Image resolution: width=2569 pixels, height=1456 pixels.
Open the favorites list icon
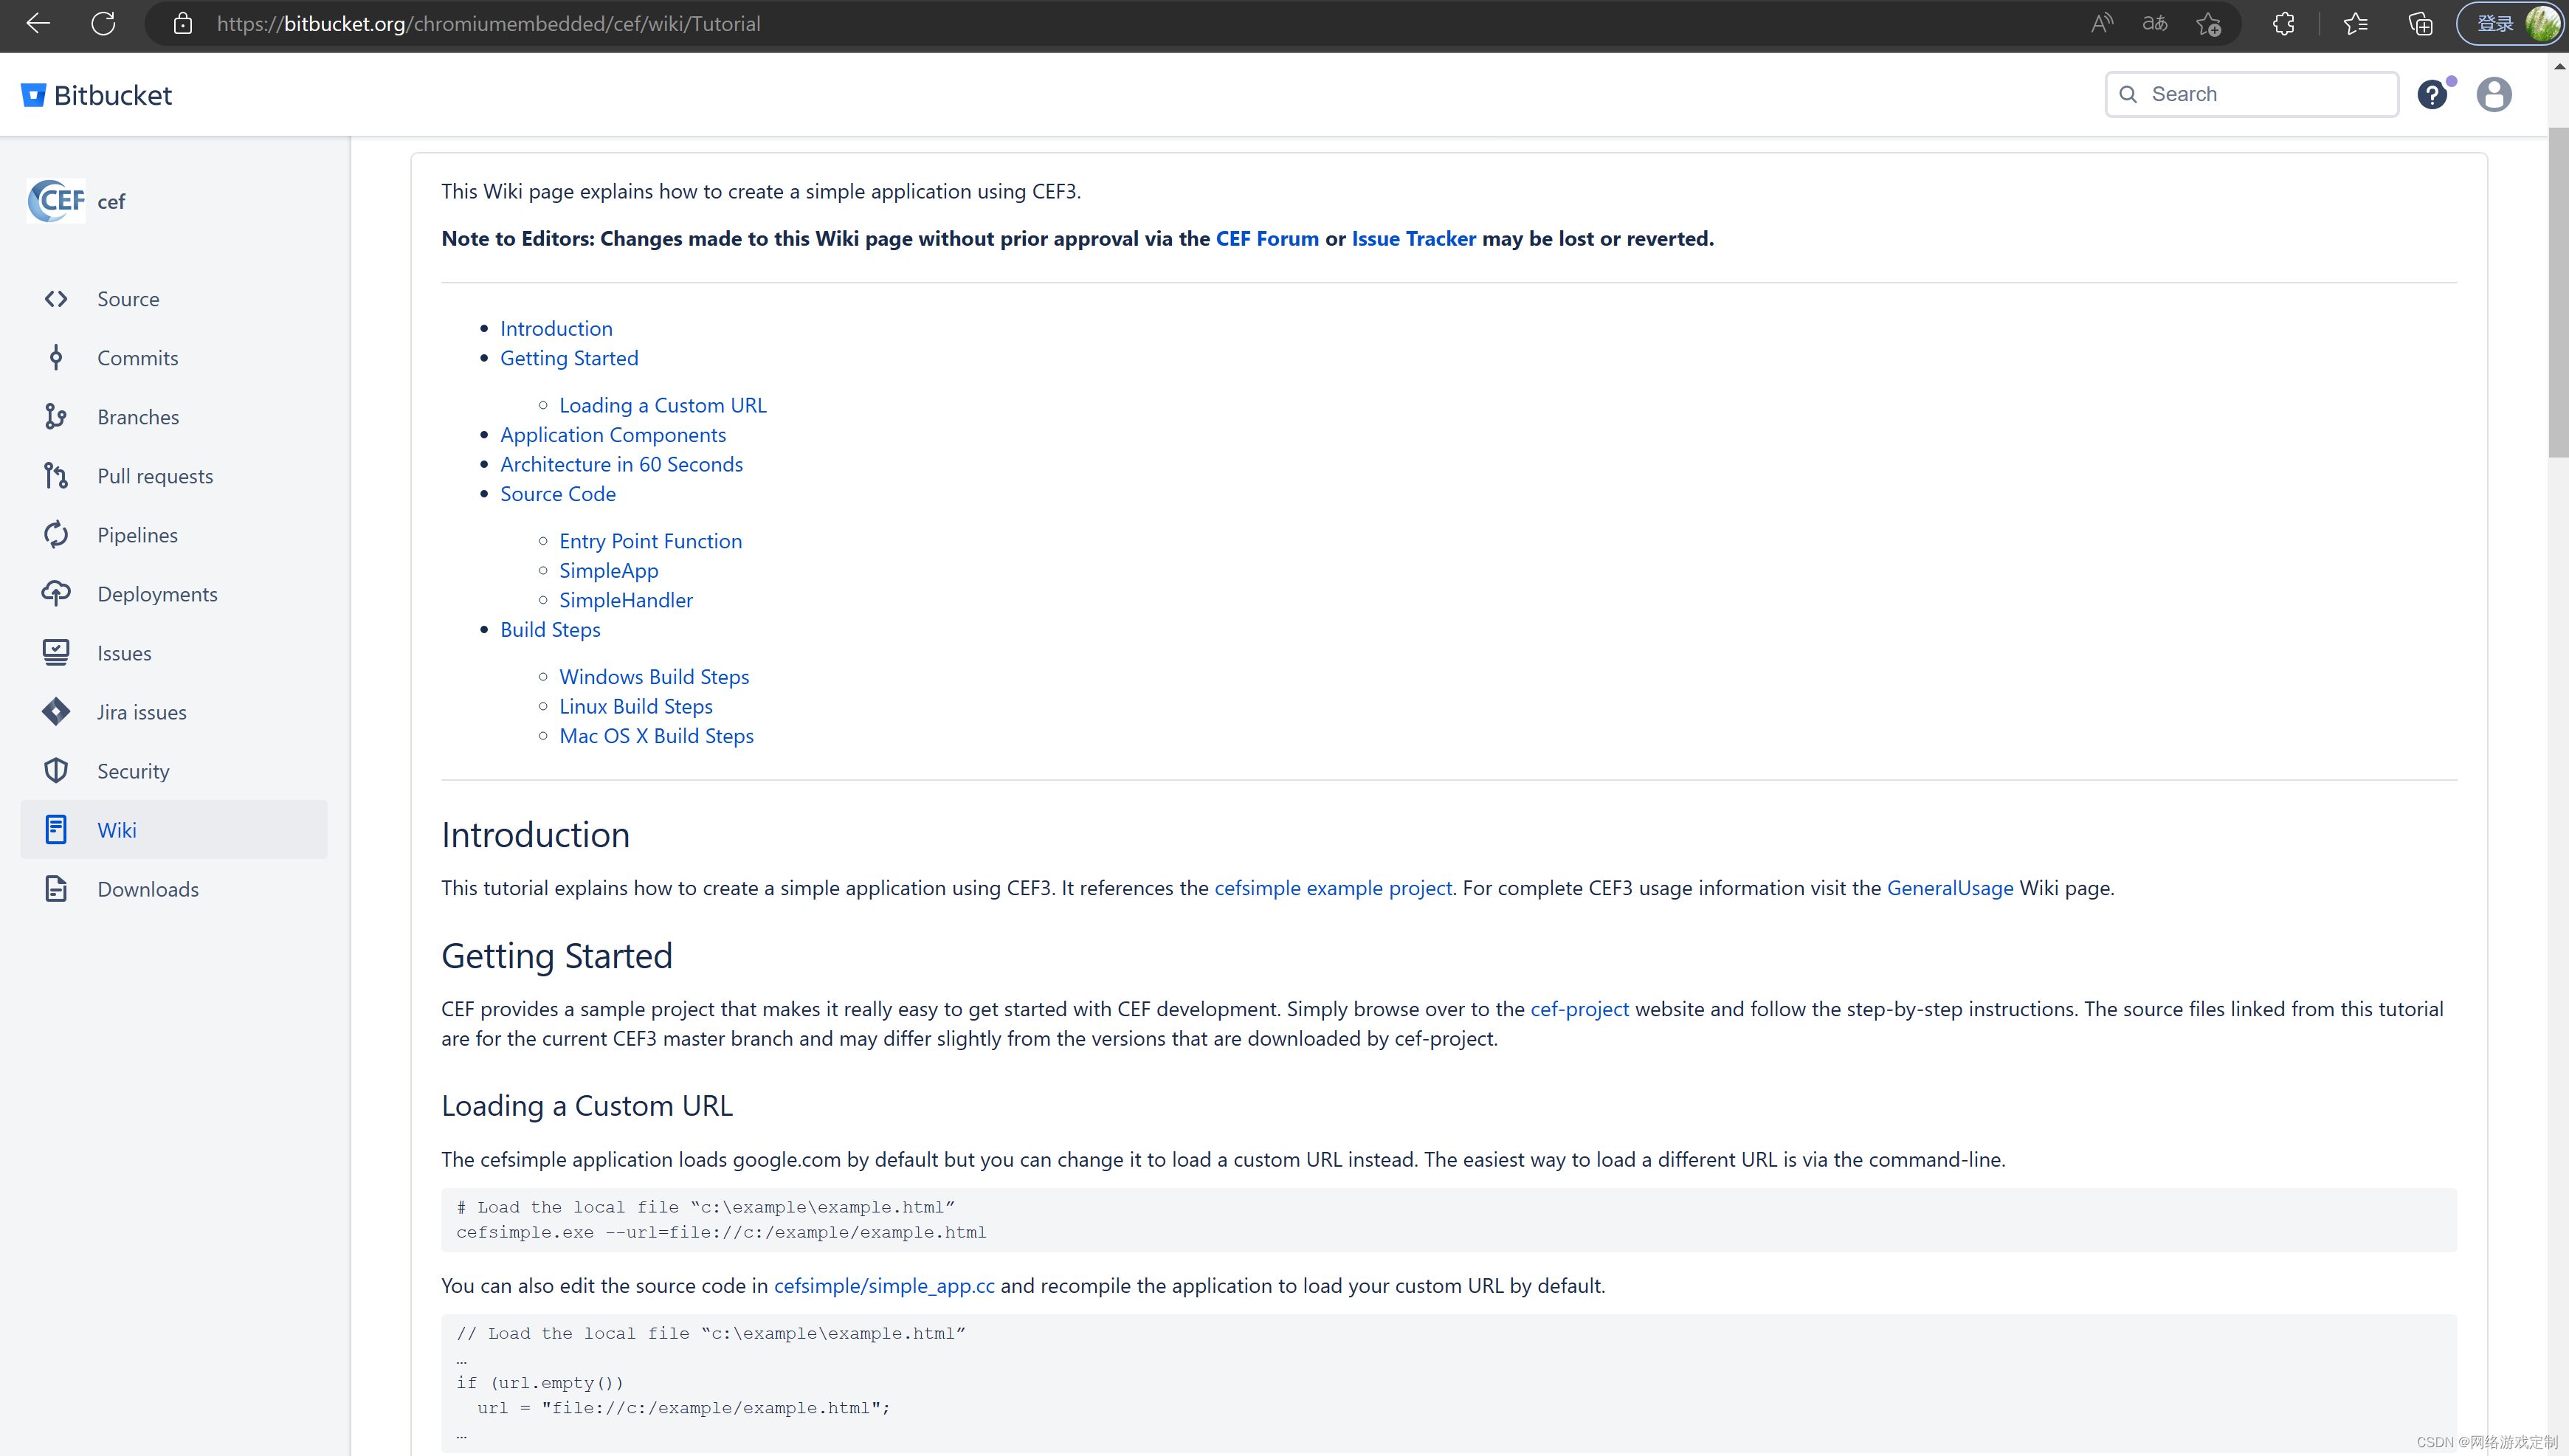[2356, 23]
